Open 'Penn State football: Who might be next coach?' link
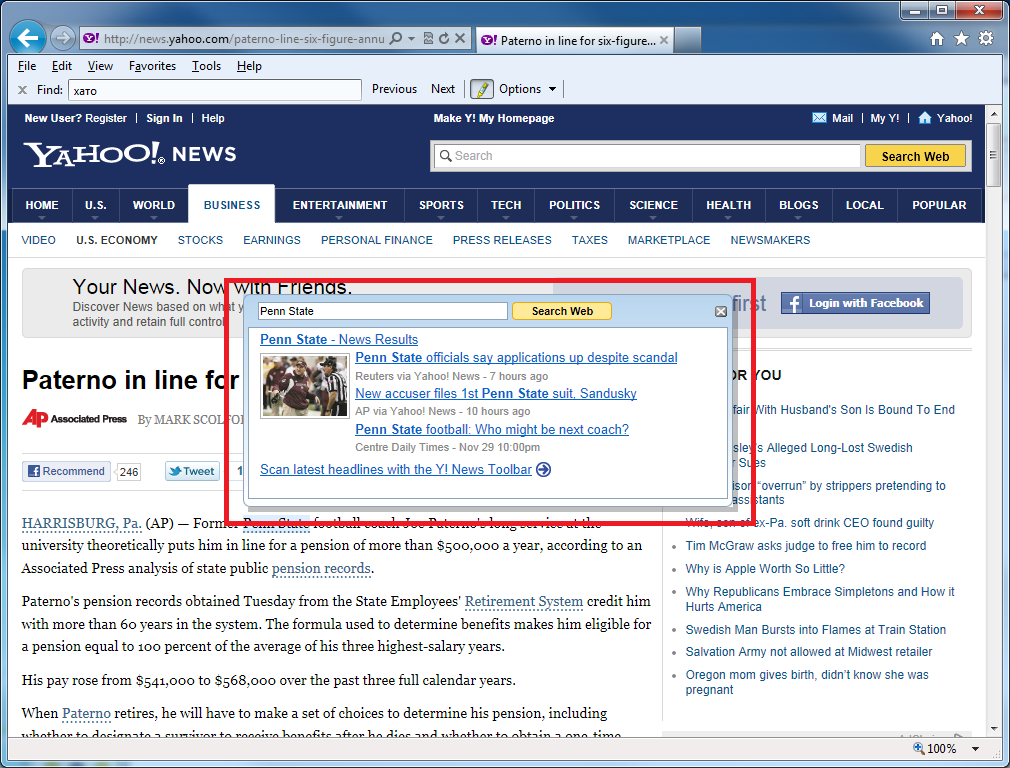The image size is (1010, 768). point(492,429)
